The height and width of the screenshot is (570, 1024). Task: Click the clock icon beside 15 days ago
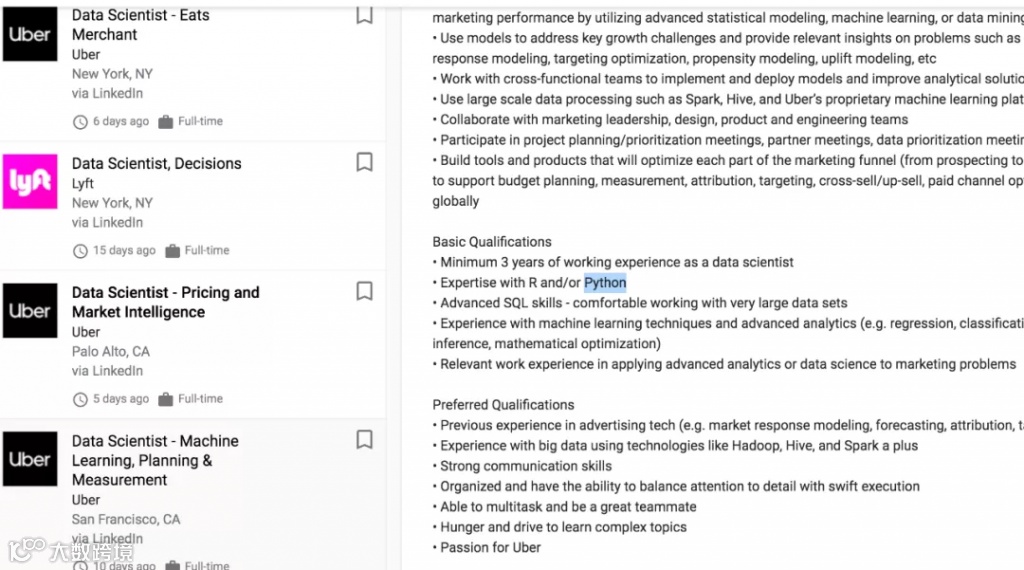[80, 251]
